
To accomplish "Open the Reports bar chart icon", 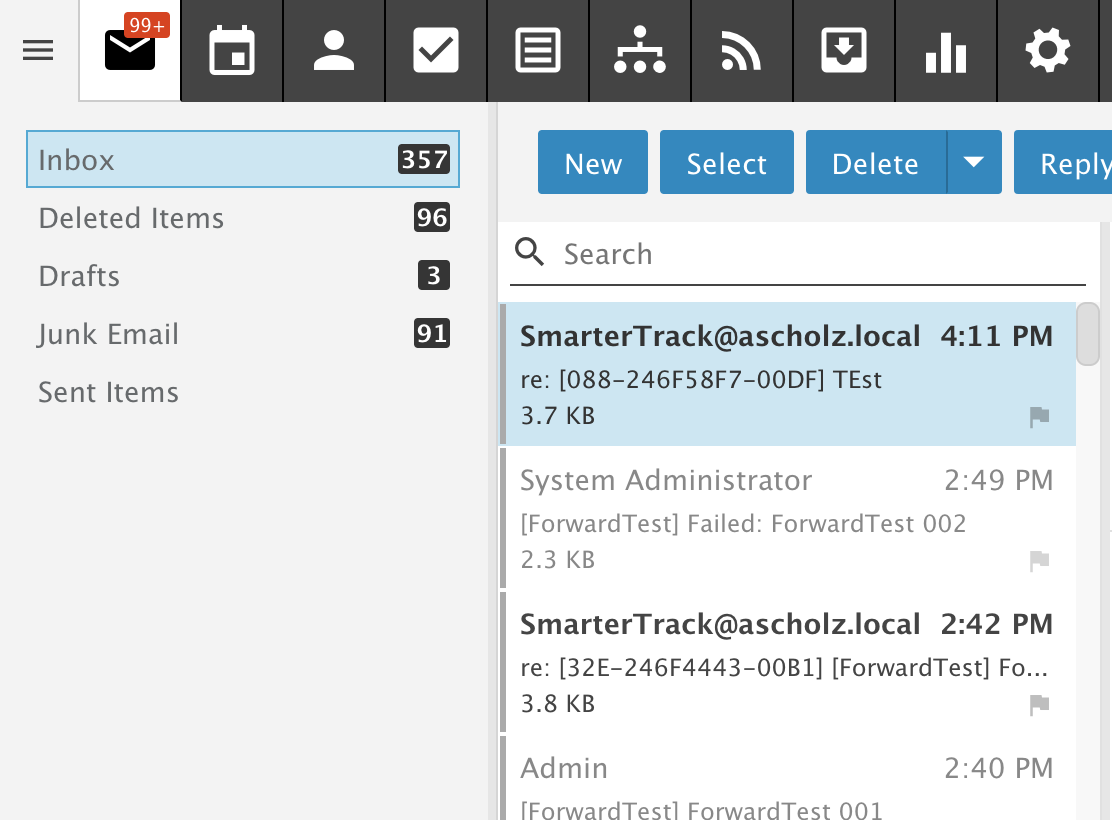I will pyautogui.click(x=946, y=51).
